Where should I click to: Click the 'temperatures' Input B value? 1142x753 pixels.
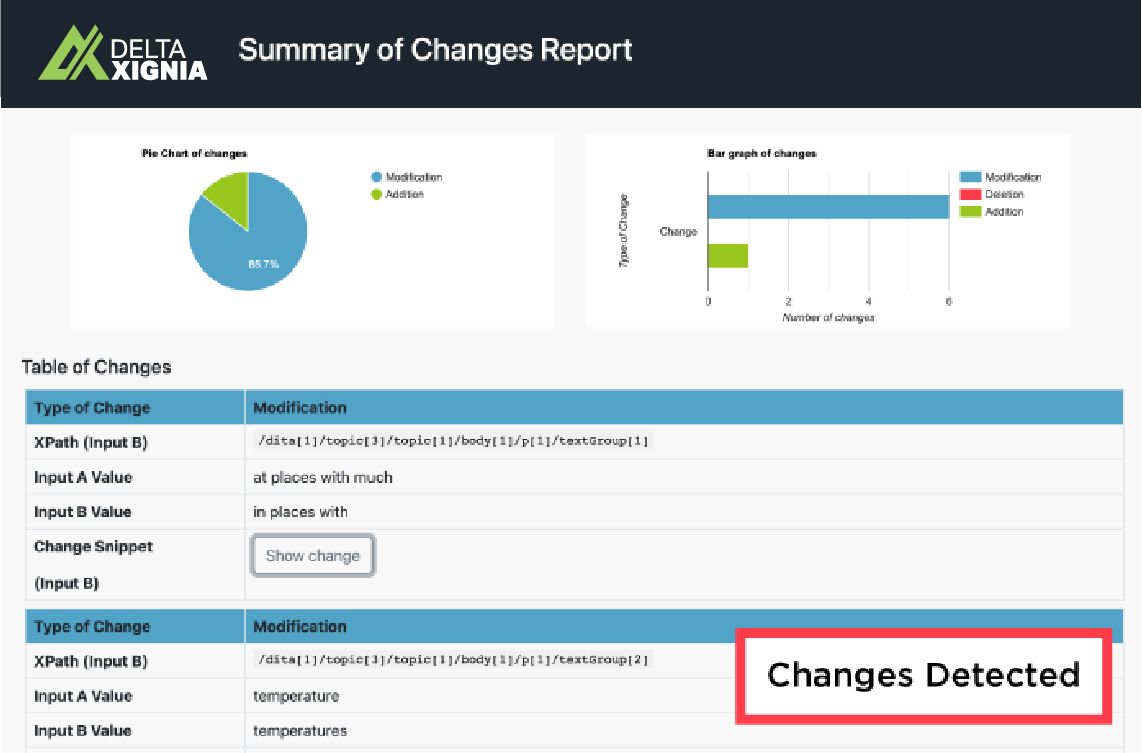coord(300,730)
